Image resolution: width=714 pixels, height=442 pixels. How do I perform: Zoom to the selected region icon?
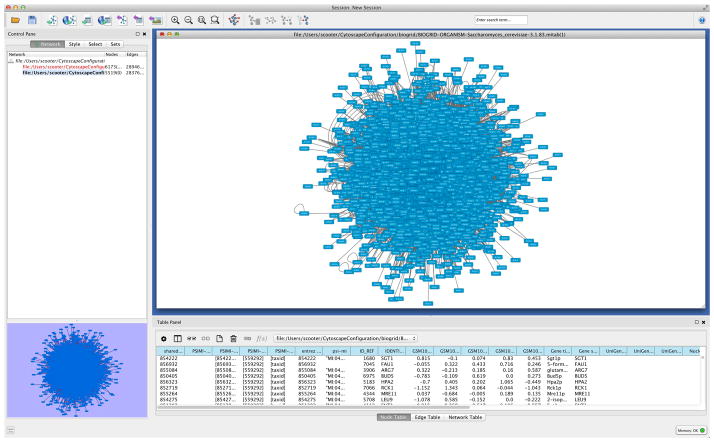(x=215, y=20)
